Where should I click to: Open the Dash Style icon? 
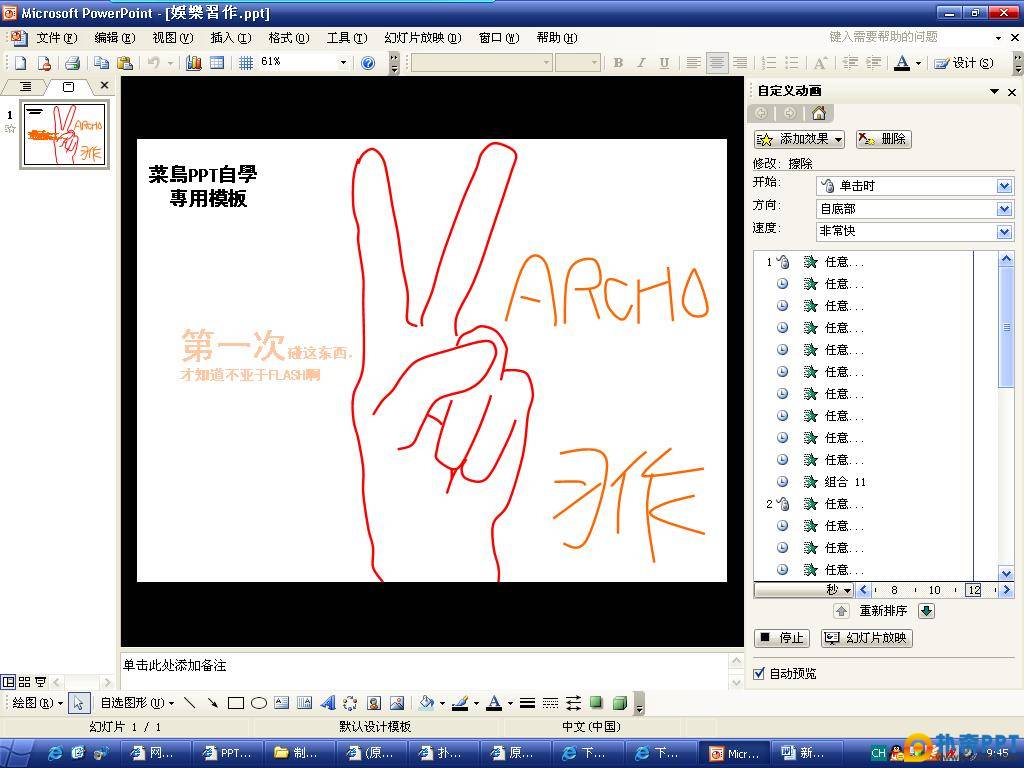coord(551,703)
